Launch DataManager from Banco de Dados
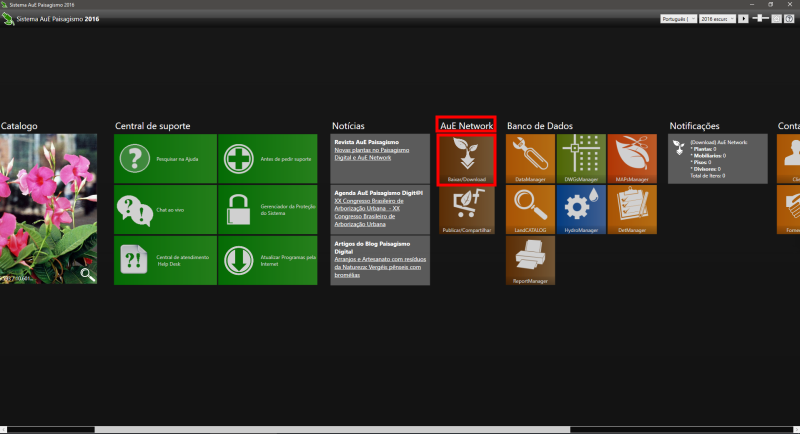The width and height of the screenshot is (800, 434). 530,159
